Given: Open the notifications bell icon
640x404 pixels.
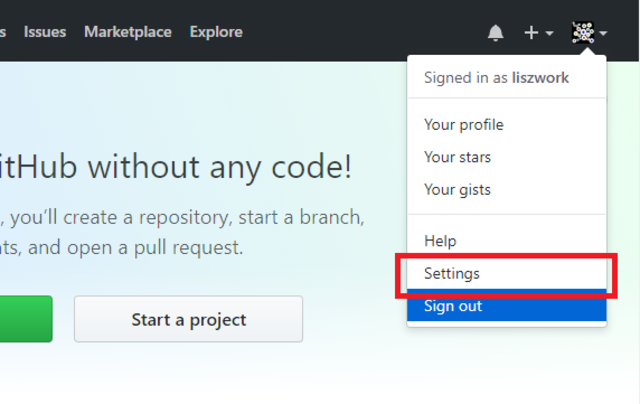Looking at the screenshot, I should pyautogui.click(x=496, y=33).
